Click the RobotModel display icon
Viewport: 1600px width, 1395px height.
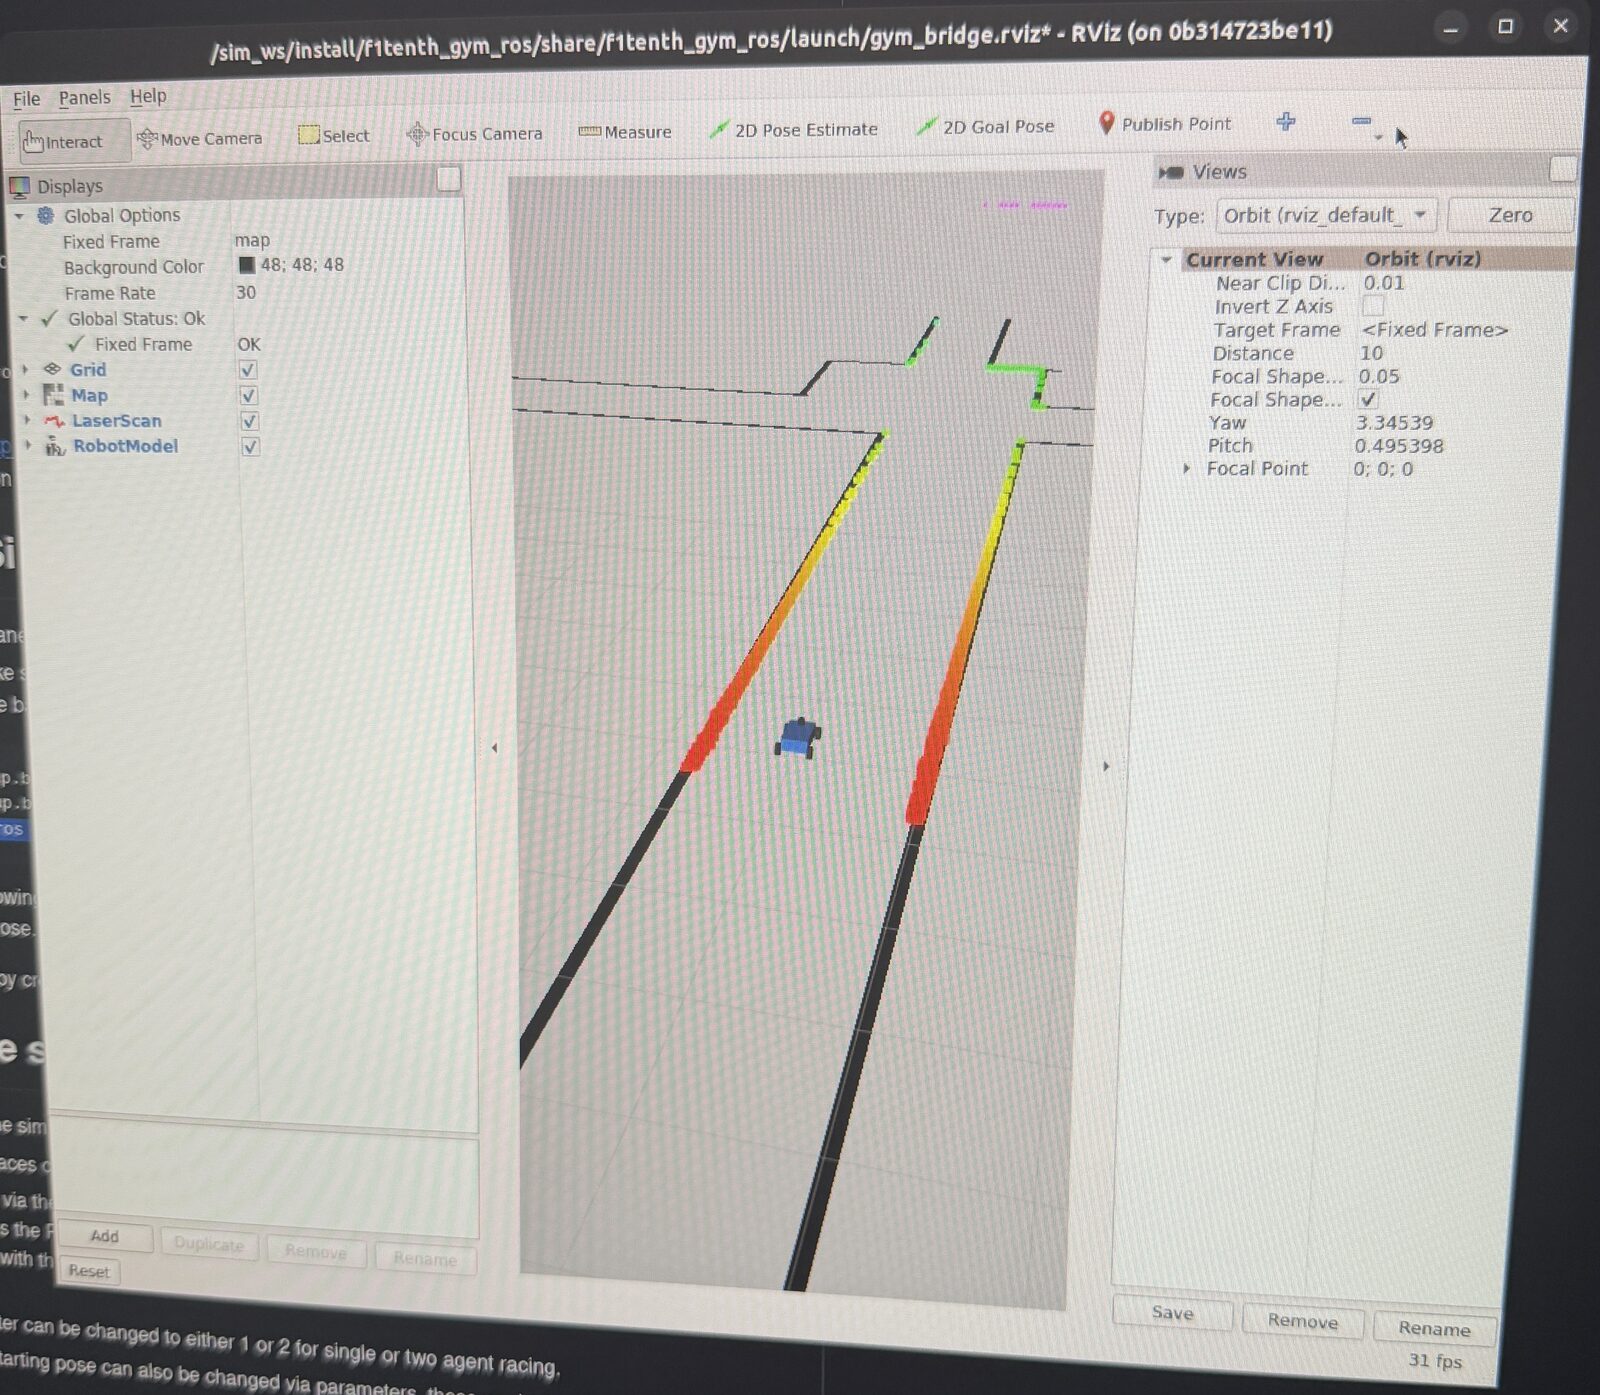(55, 446)
